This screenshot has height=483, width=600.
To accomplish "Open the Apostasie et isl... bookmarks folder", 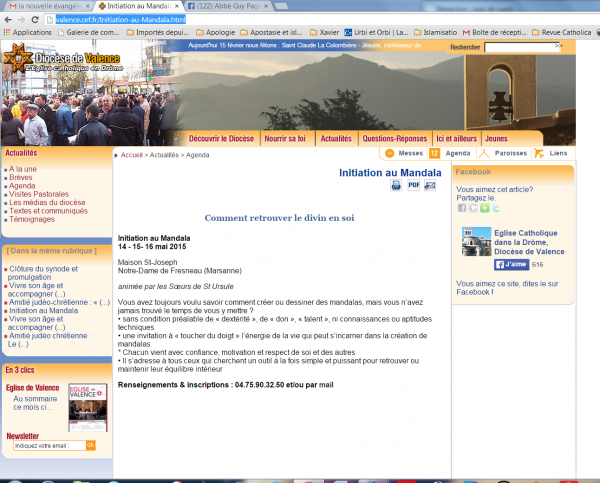I will [271, 33].
